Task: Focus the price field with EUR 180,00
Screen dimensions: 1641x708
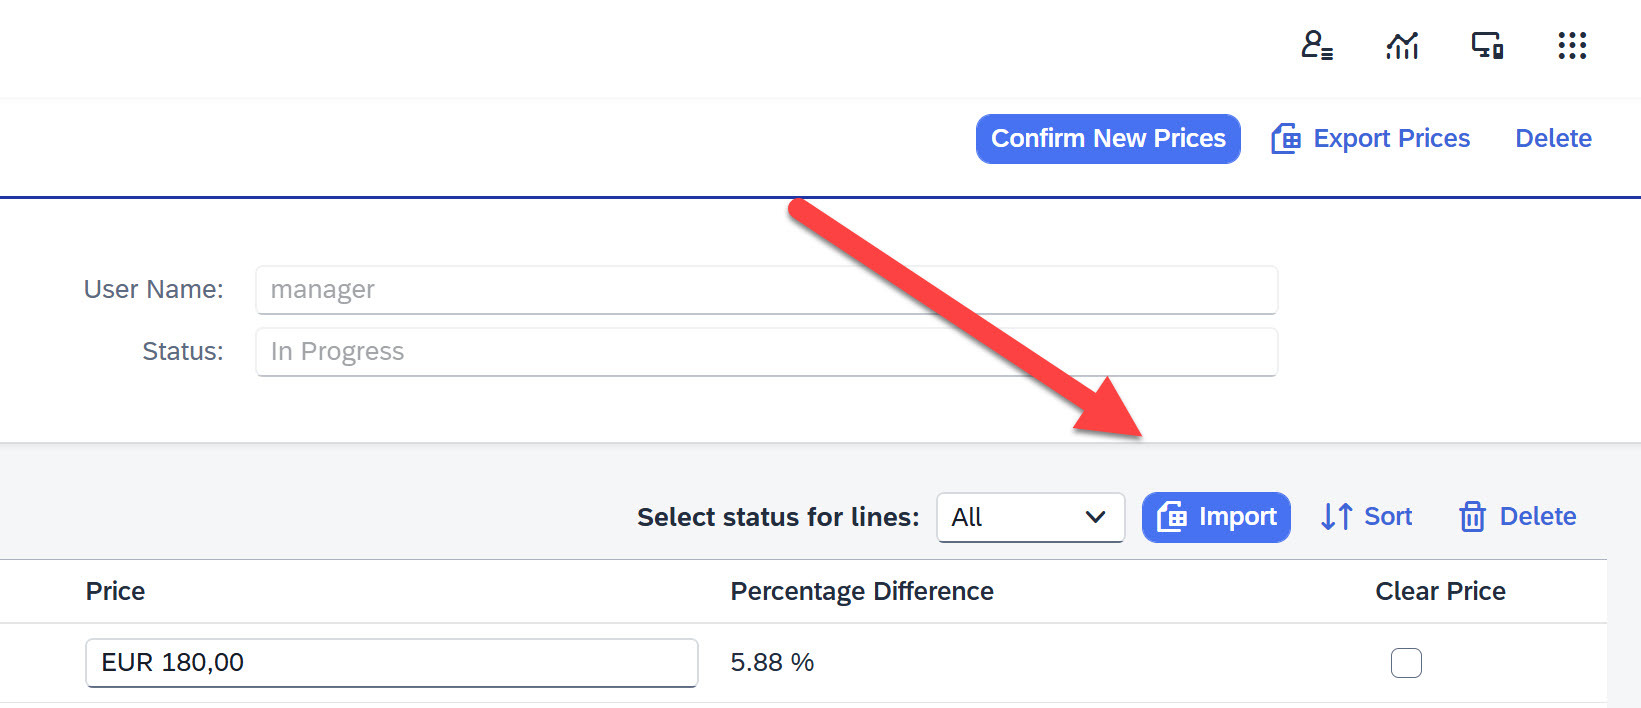Action: pyautogui.click(x=391, y=663)
